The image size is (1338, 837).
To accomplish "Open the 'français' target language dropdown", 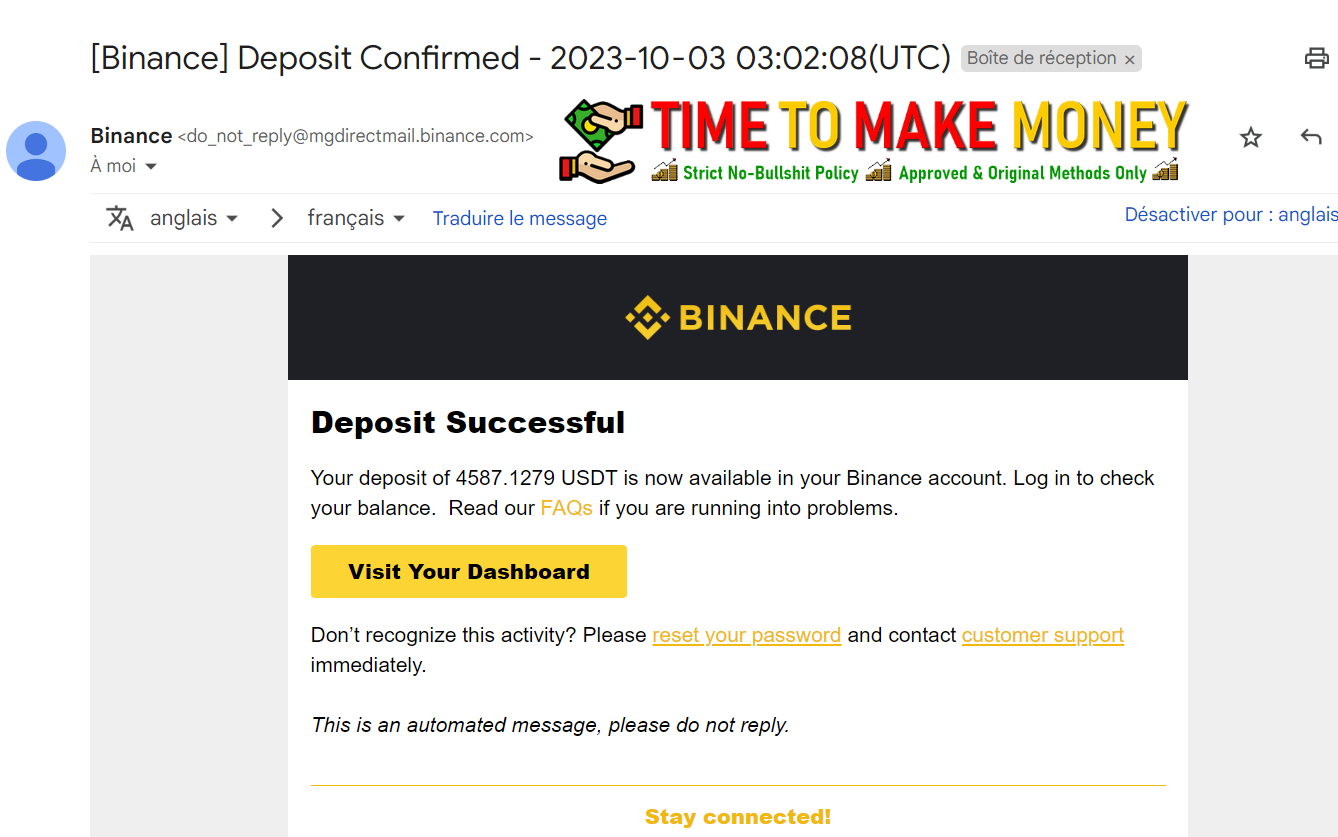I will click(355, 218).
